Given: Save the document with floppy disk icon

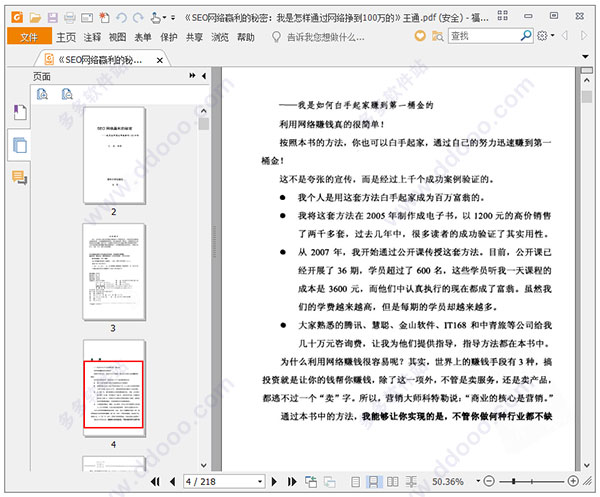Looking at the screenshot, I should 52,17.
